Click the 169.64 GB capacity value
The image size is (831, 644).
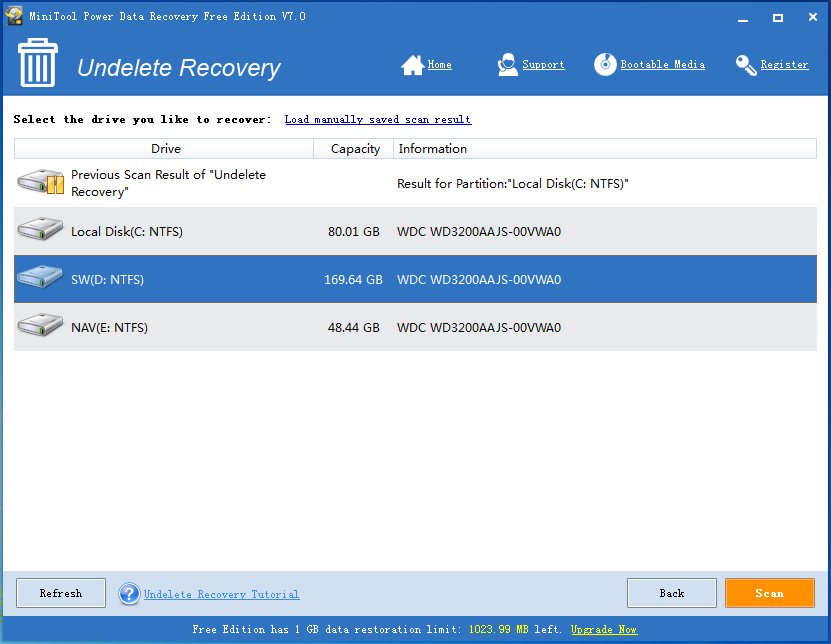[x=353, y=279]
